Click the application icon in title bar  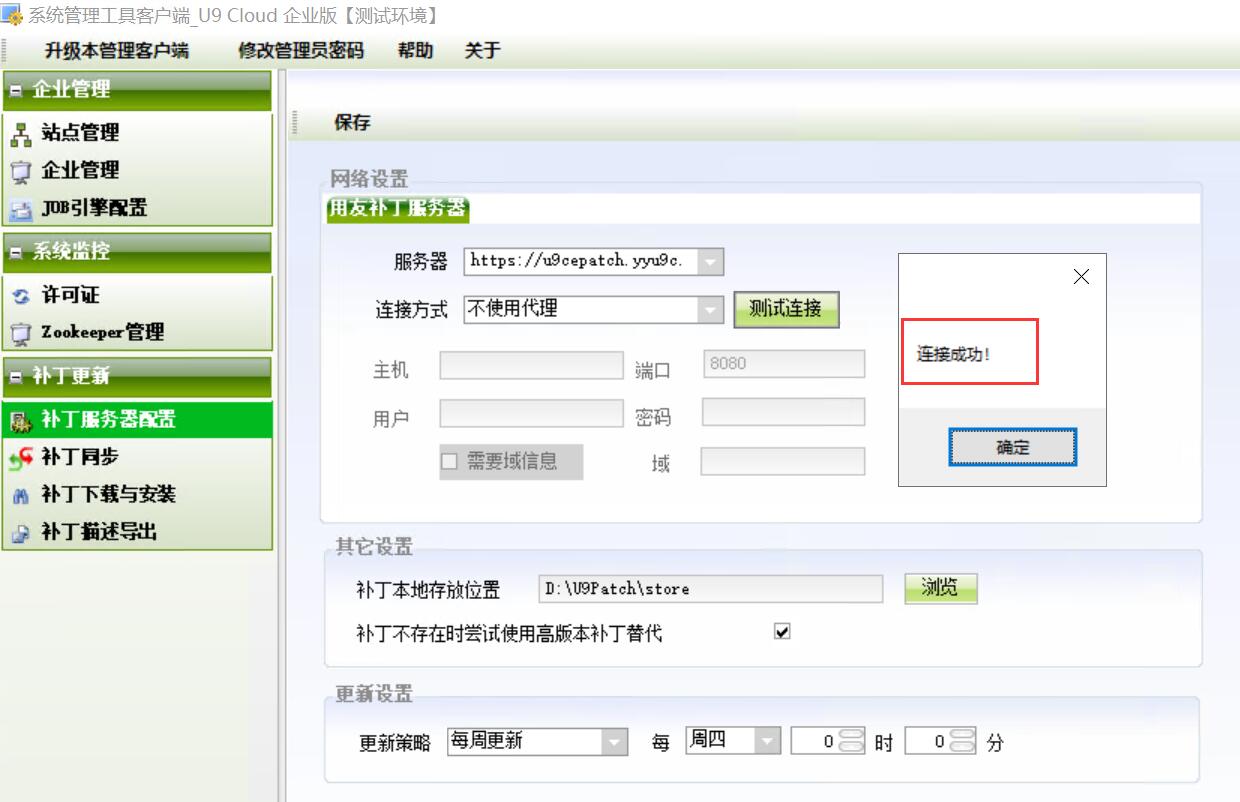click(12, 15)
